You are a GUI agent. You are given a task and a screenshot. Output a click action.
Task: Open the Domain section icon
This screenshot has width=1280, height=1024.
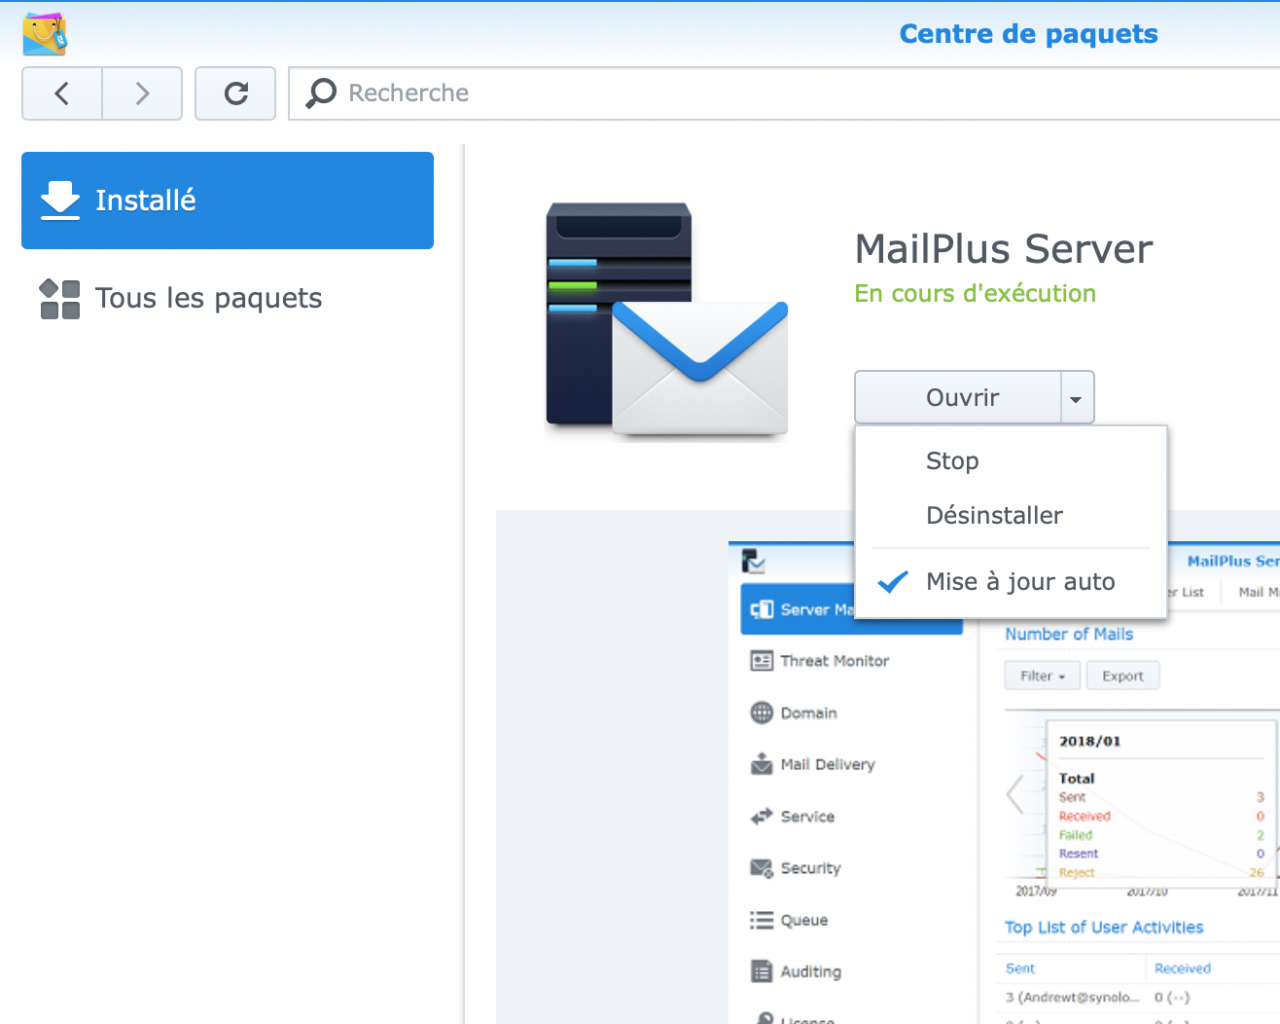(762, 712)
